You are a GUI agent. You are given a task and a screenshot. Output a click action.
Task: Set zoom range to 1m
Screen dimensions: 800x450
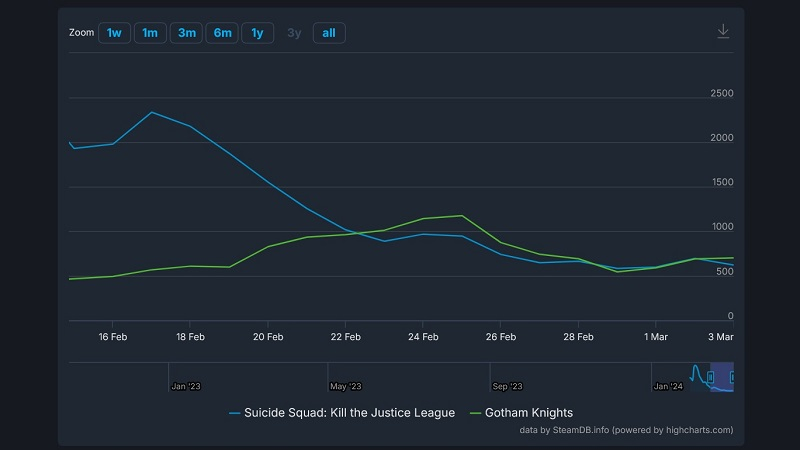pyautogui.click(x=150, y=33)
